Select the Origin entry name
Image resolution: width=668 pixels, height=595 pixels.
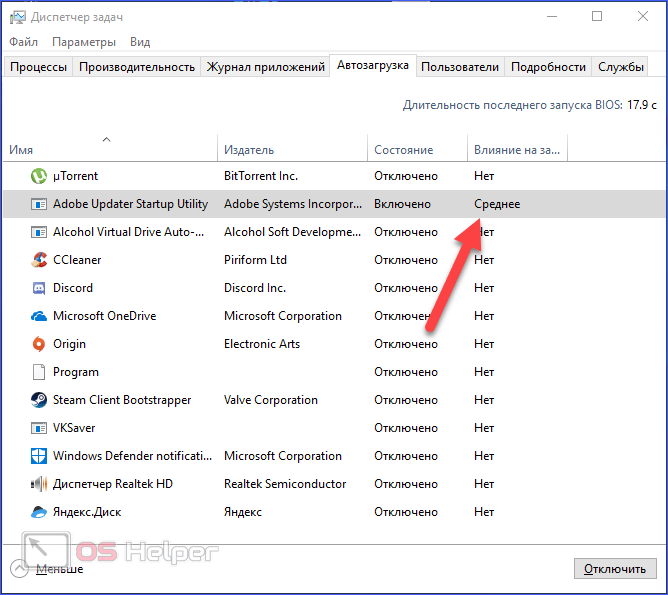pos(69,344)
